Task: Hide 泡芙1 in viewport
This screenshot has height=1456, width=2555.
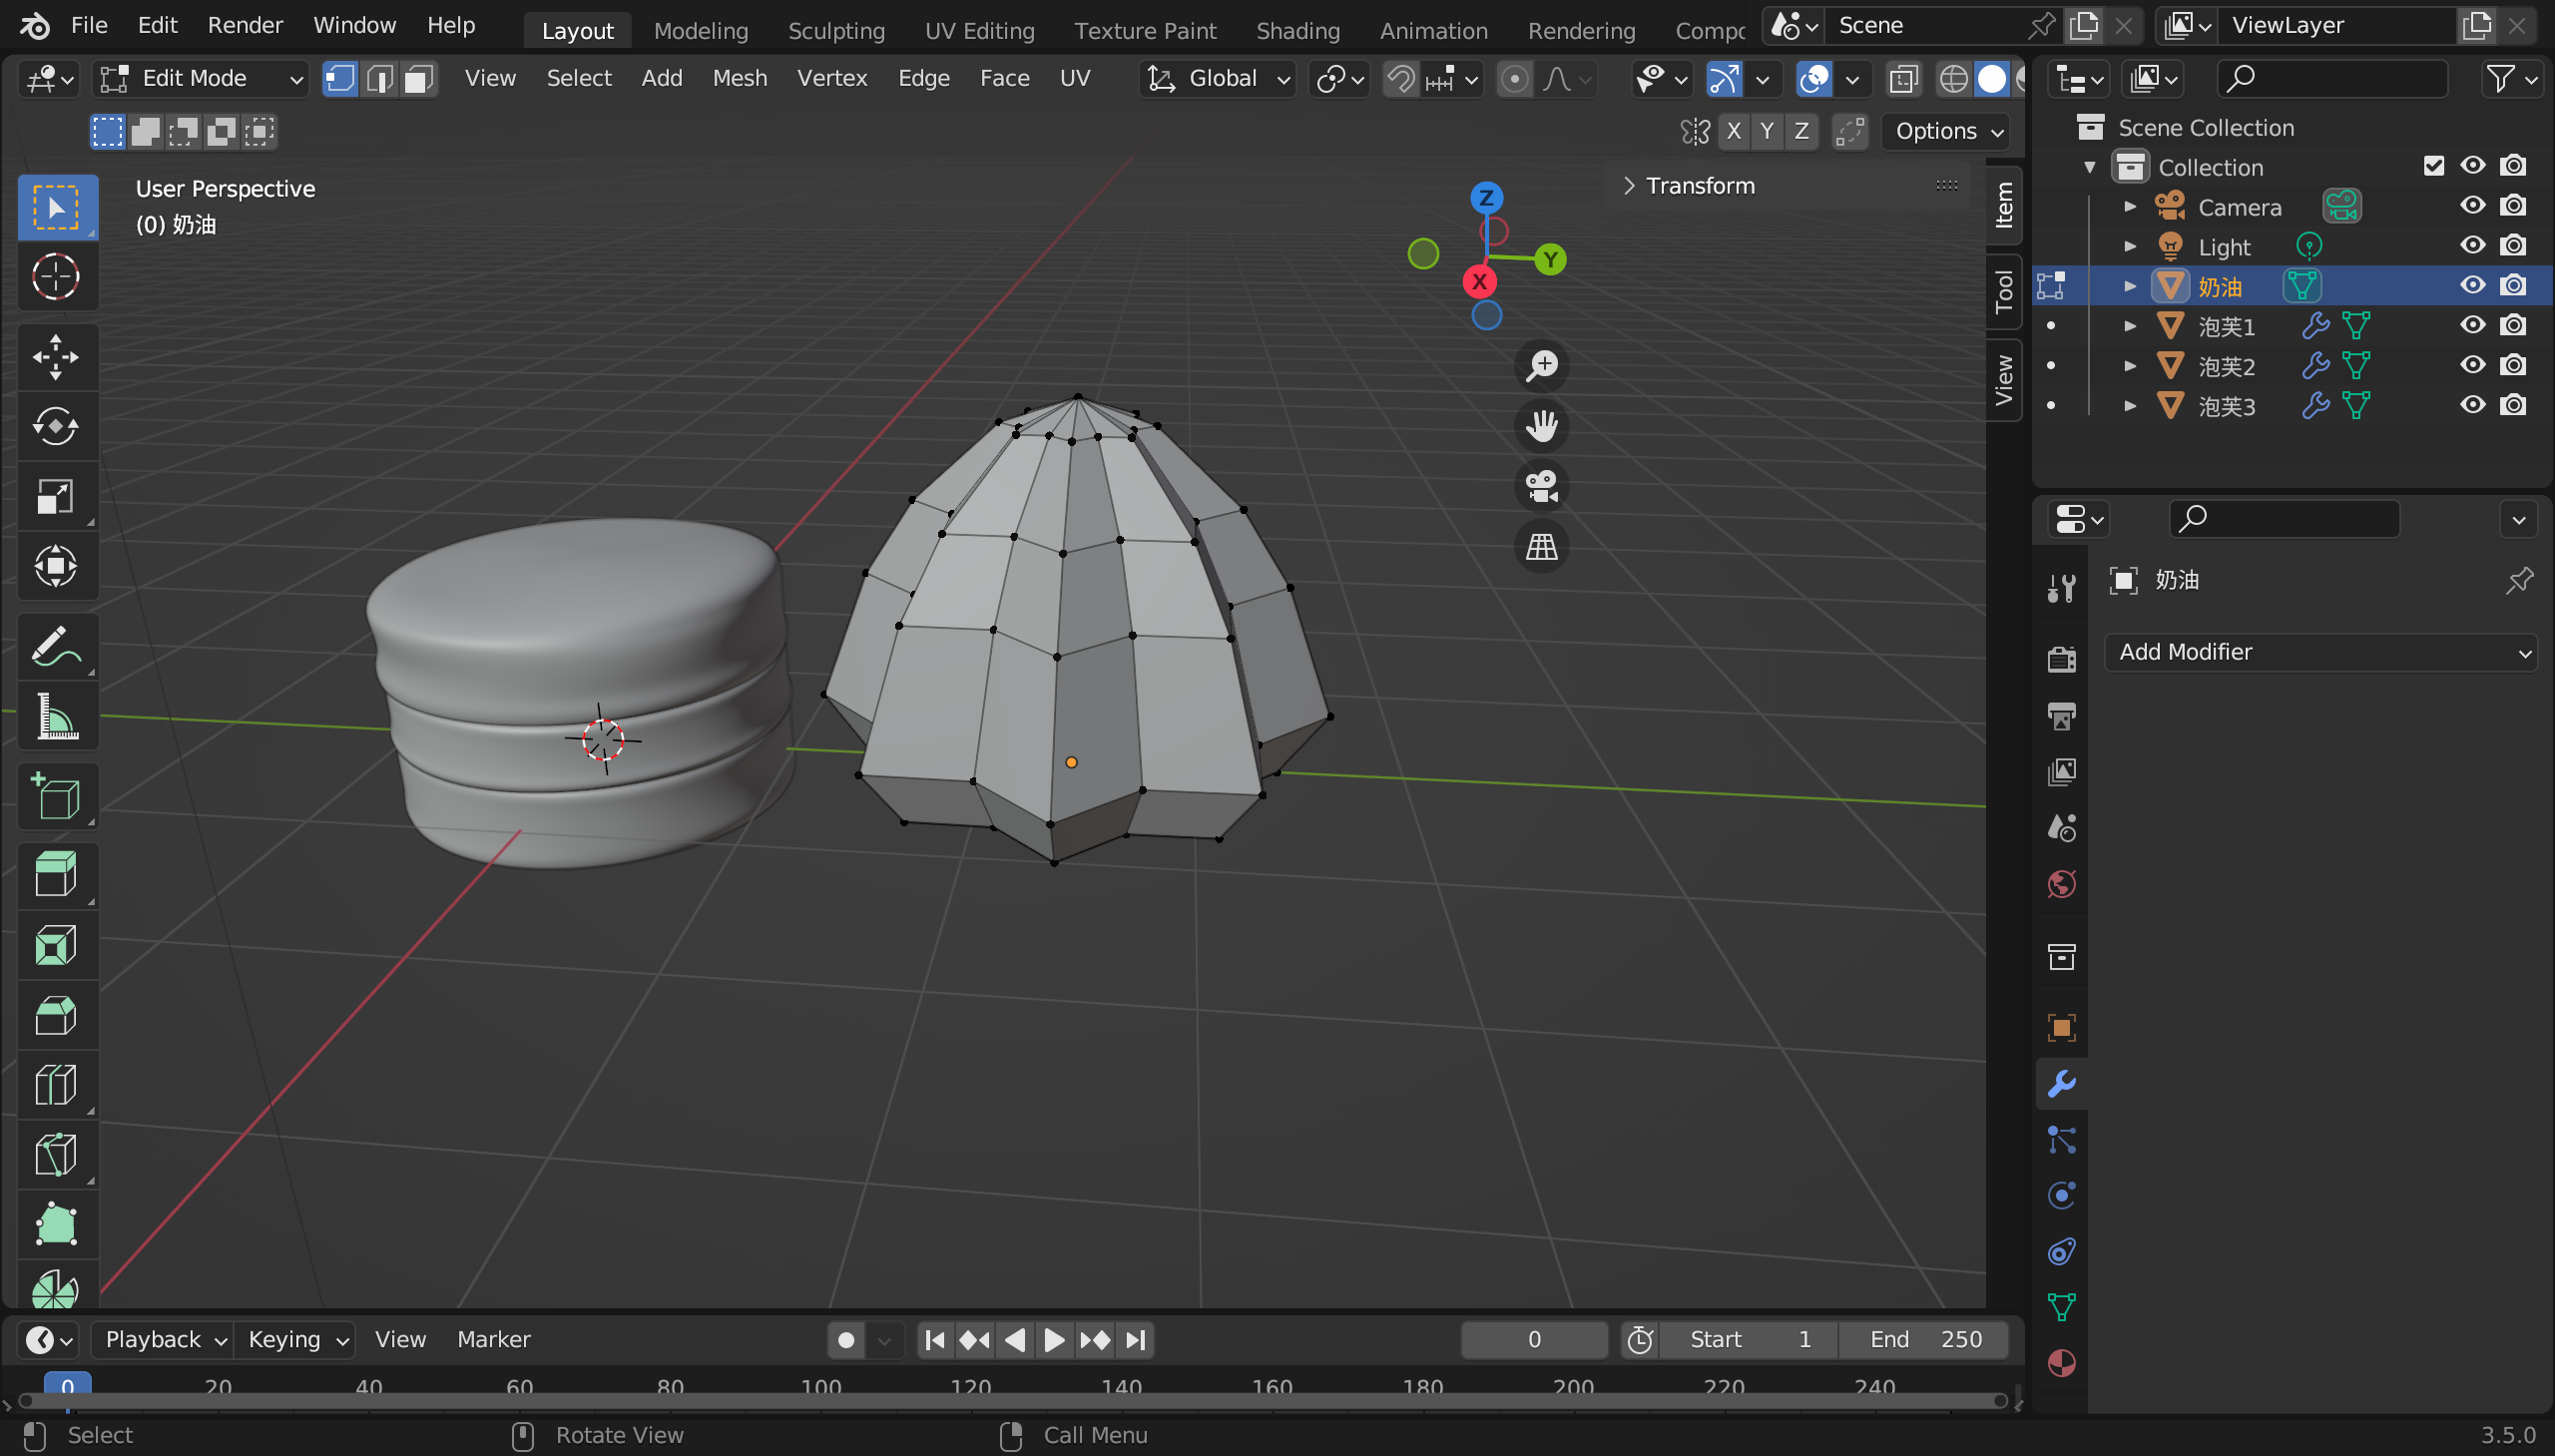Action: (x=2472, y=326)
